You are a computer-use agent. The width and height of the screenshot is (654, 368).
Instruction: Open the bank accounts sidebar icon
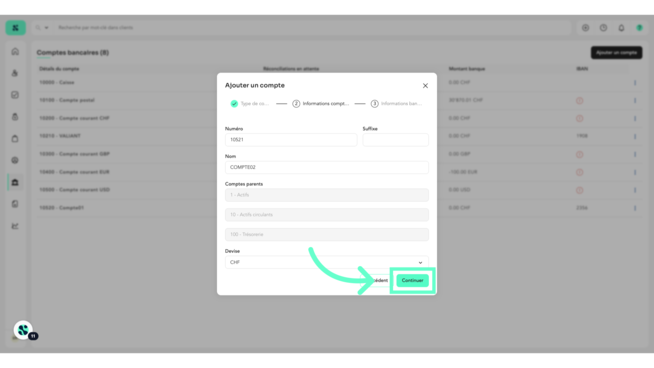pyautogui.click(x=15, y=182)
